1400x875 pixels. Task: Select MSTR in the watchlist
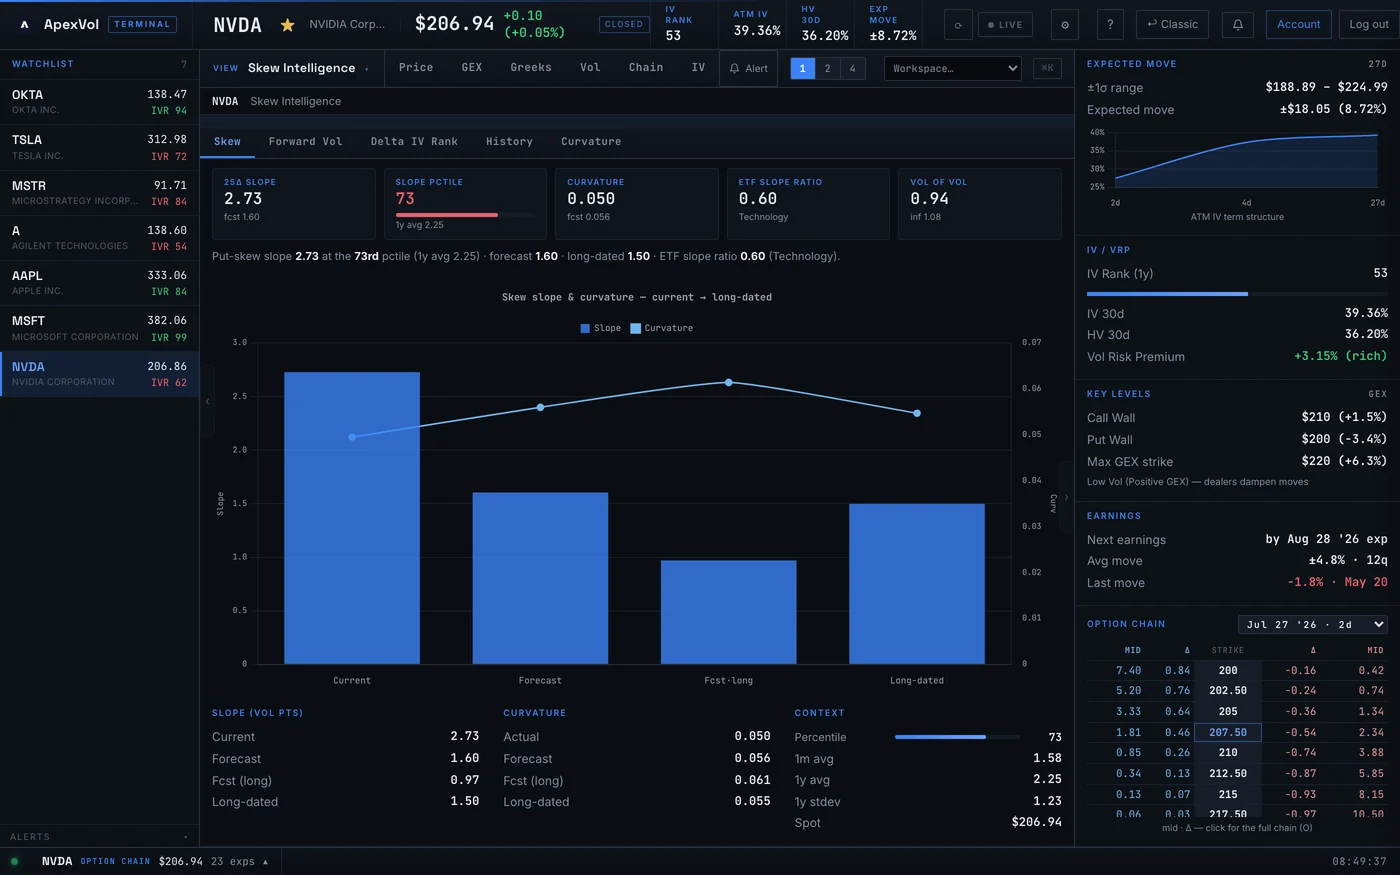(x=99, y=193)
